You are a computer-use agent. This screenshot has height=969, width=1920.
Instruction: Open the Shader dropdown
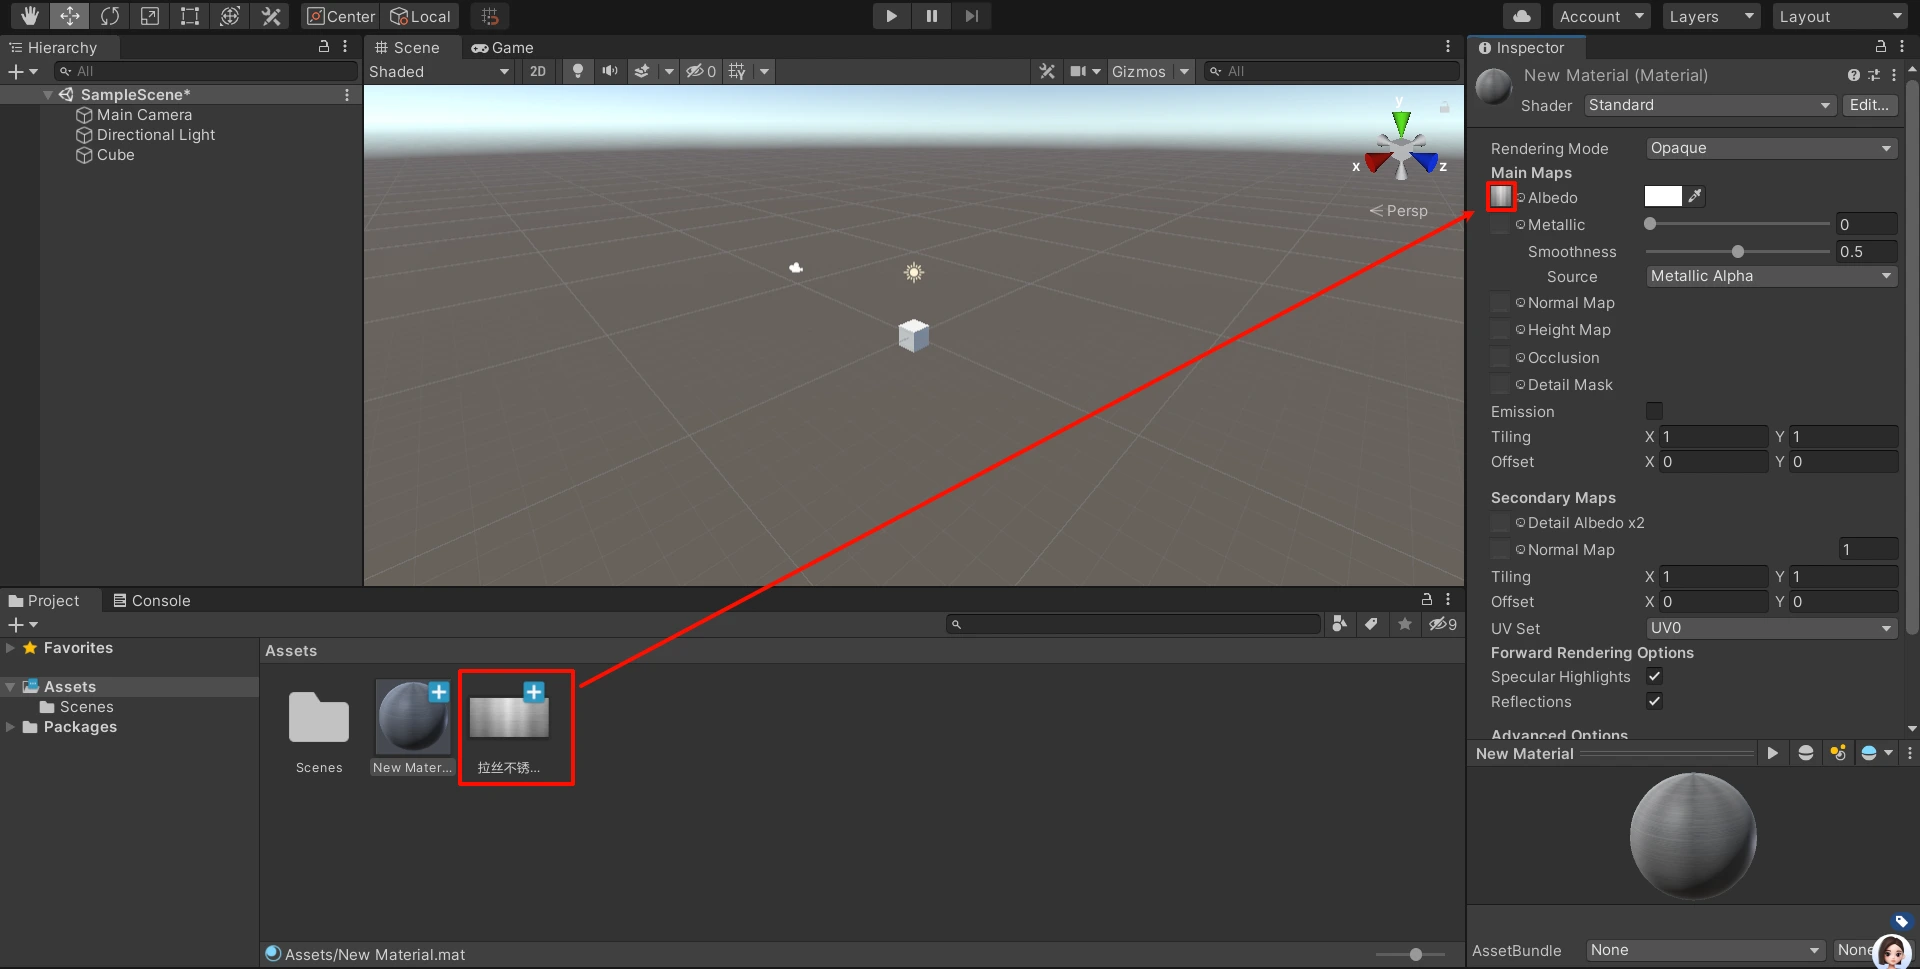1709,105
